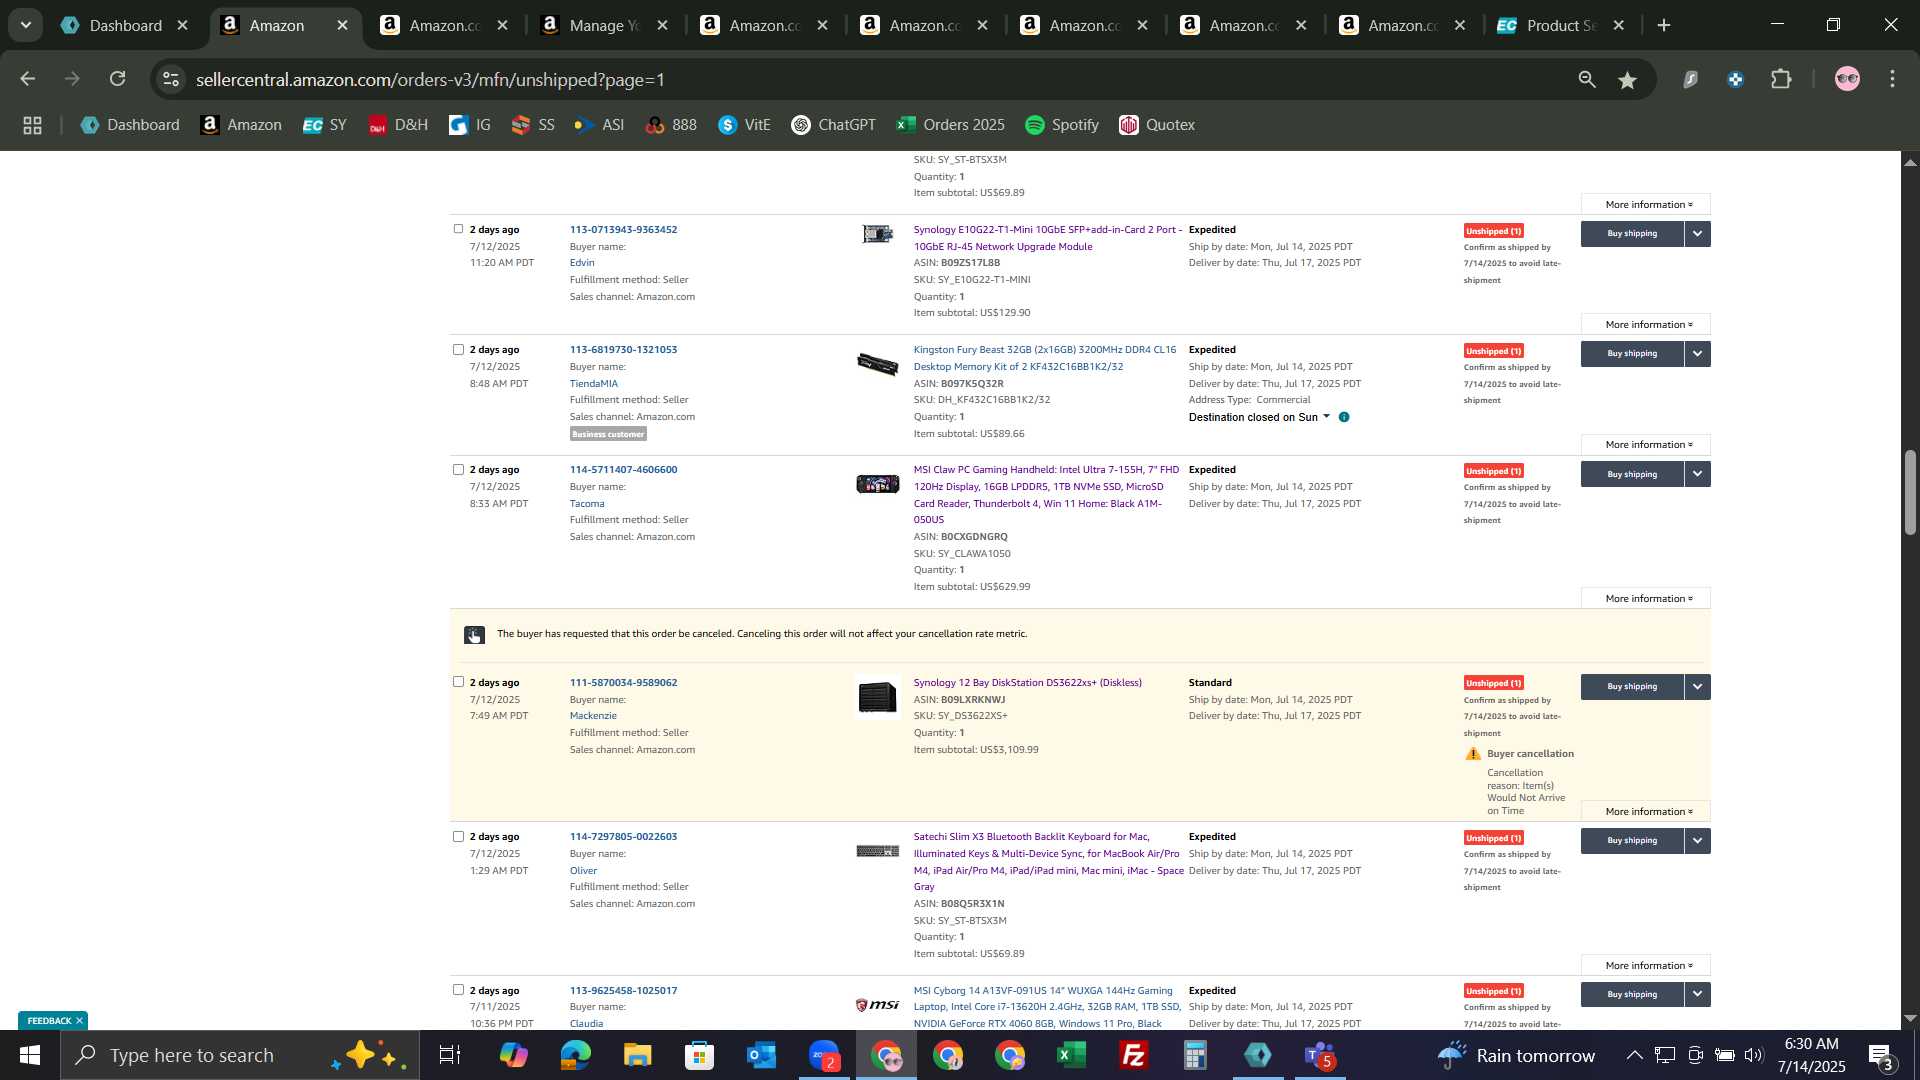Click the buyer cancellation banner icon

coord(474,635)
